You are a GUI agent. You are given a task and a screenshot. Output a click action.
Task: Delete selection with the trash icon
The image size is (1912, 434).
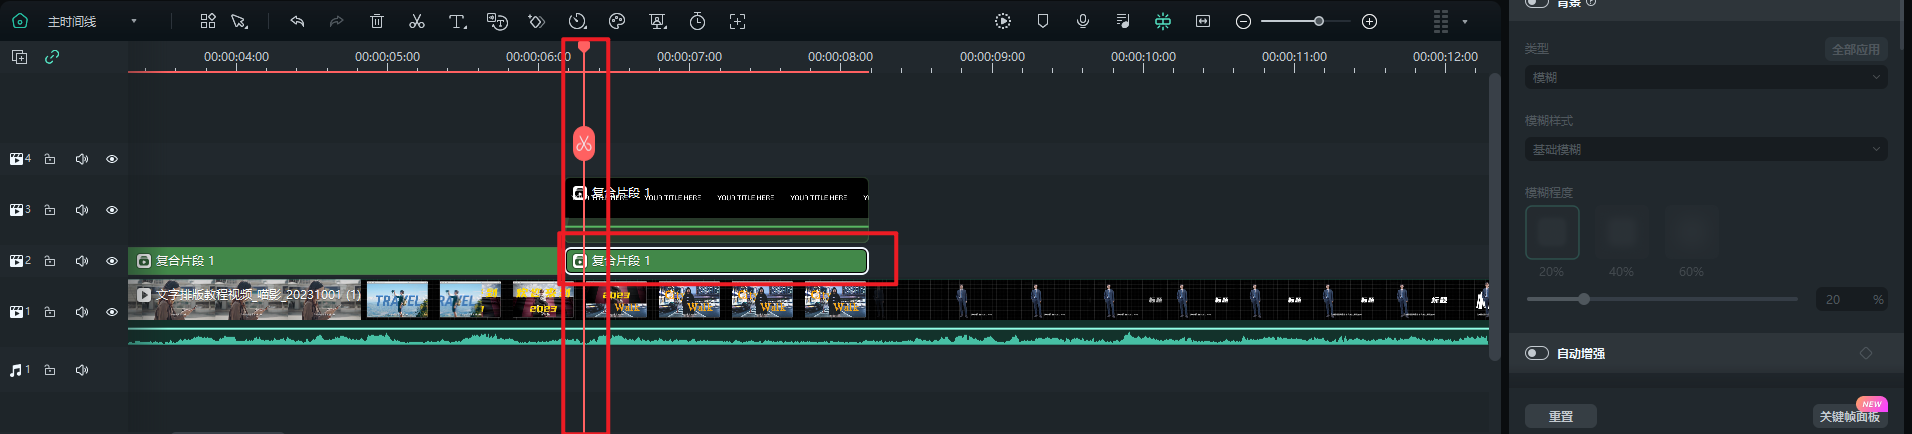(x=377, y=21)
